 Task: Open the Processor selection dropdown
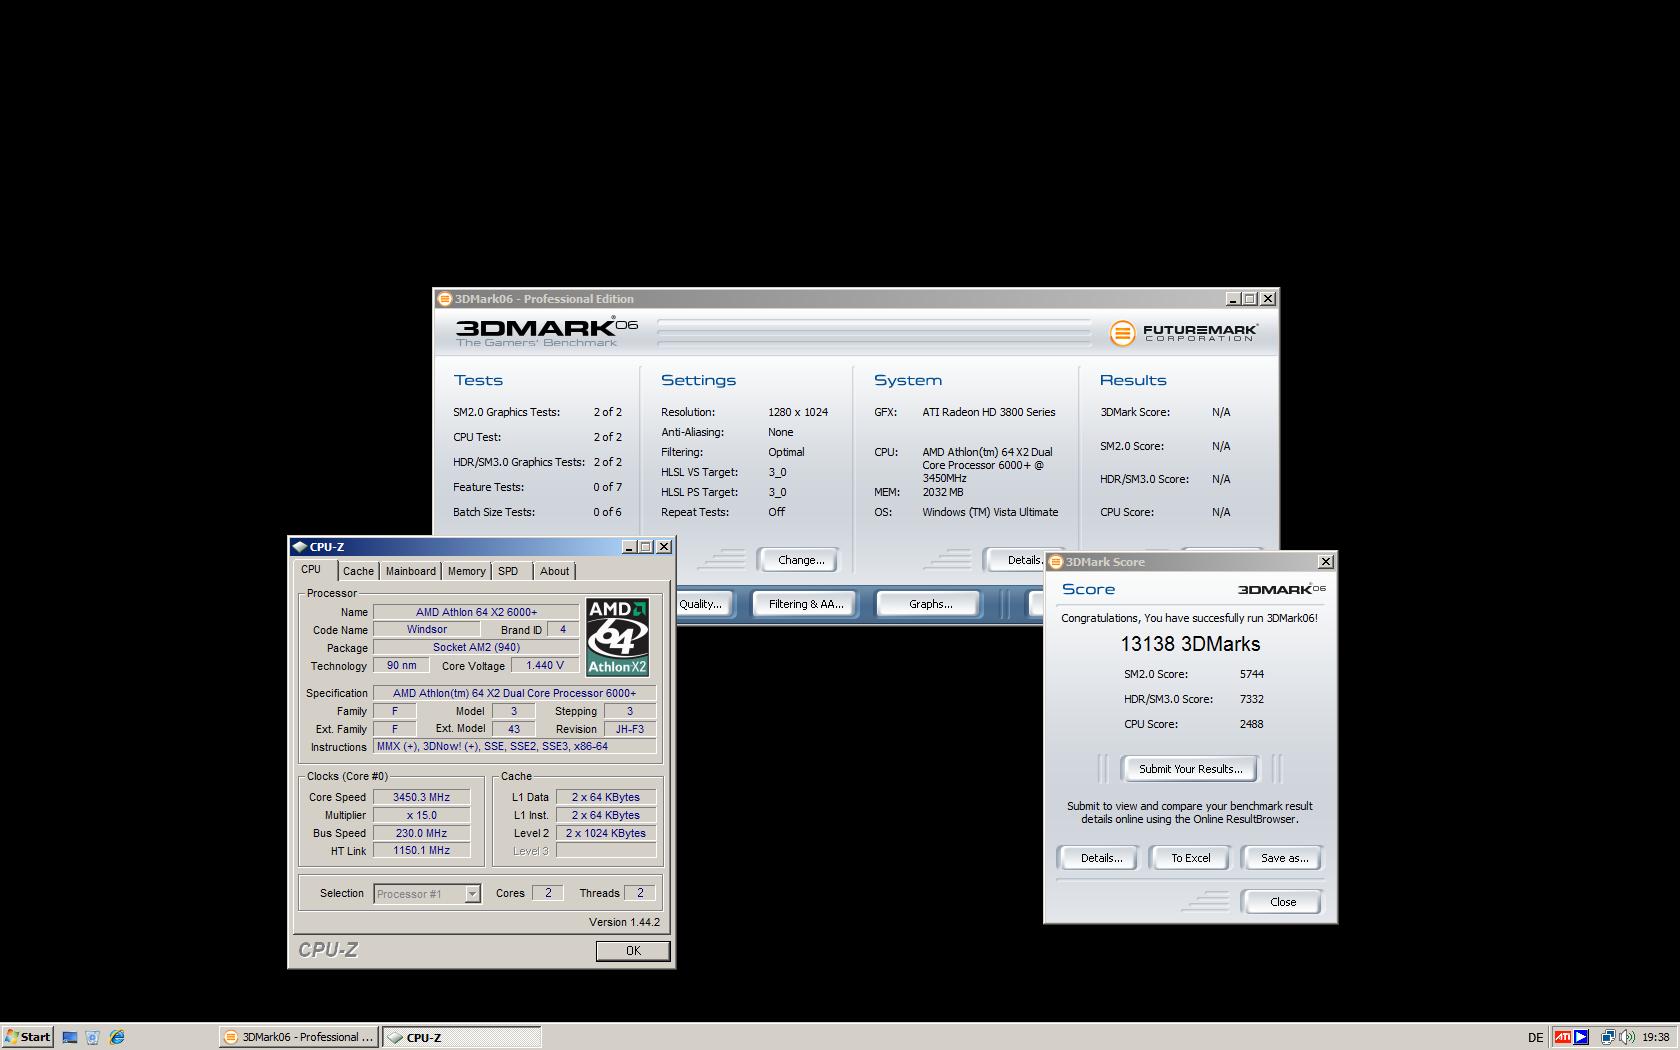(427, 894)
